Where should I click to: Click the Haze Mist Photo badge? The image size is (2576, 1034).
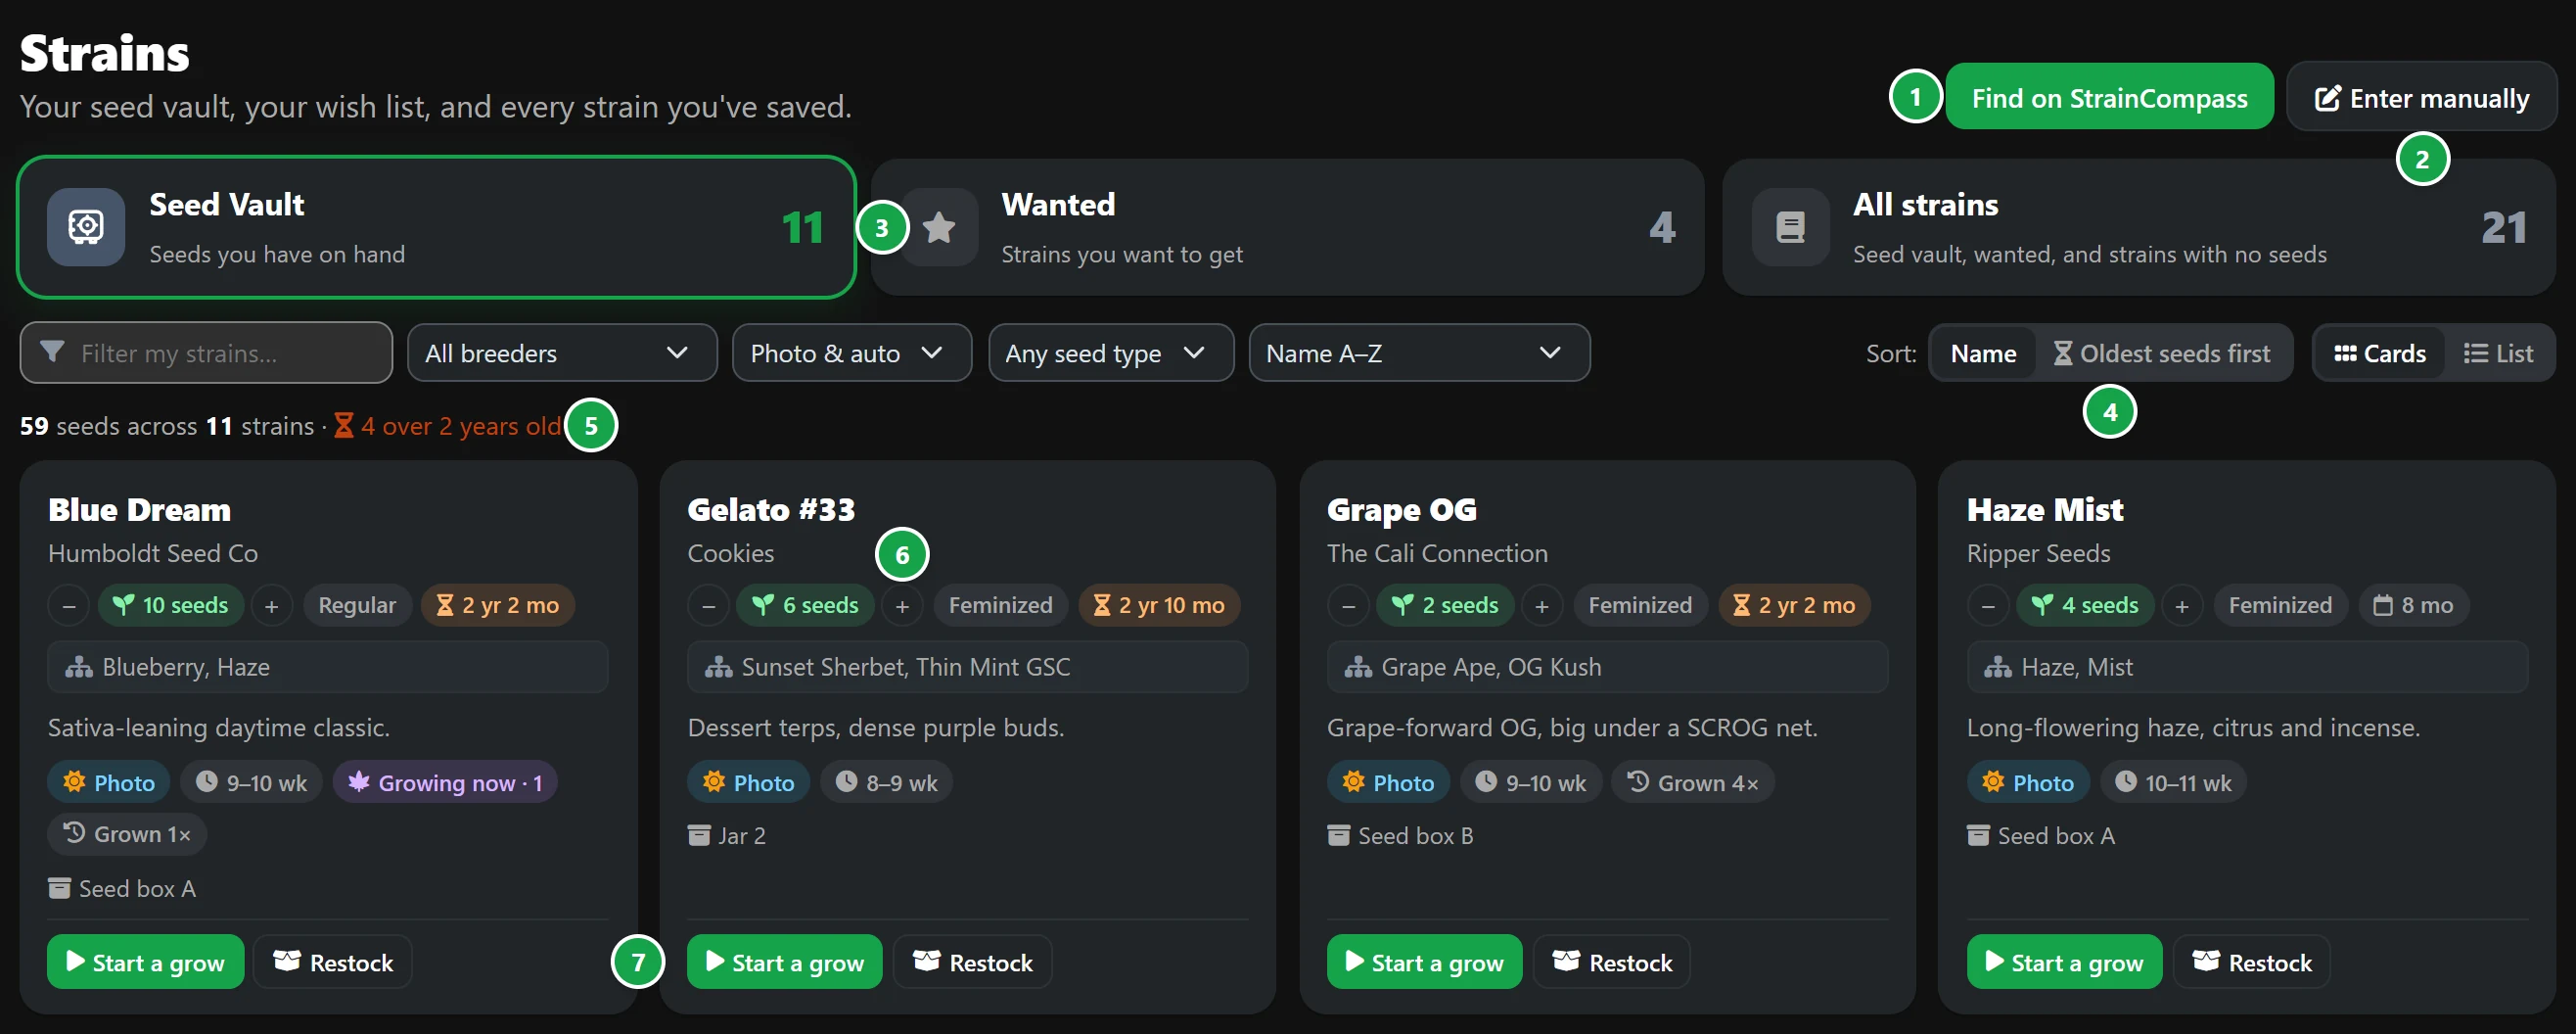(2028, 782)
